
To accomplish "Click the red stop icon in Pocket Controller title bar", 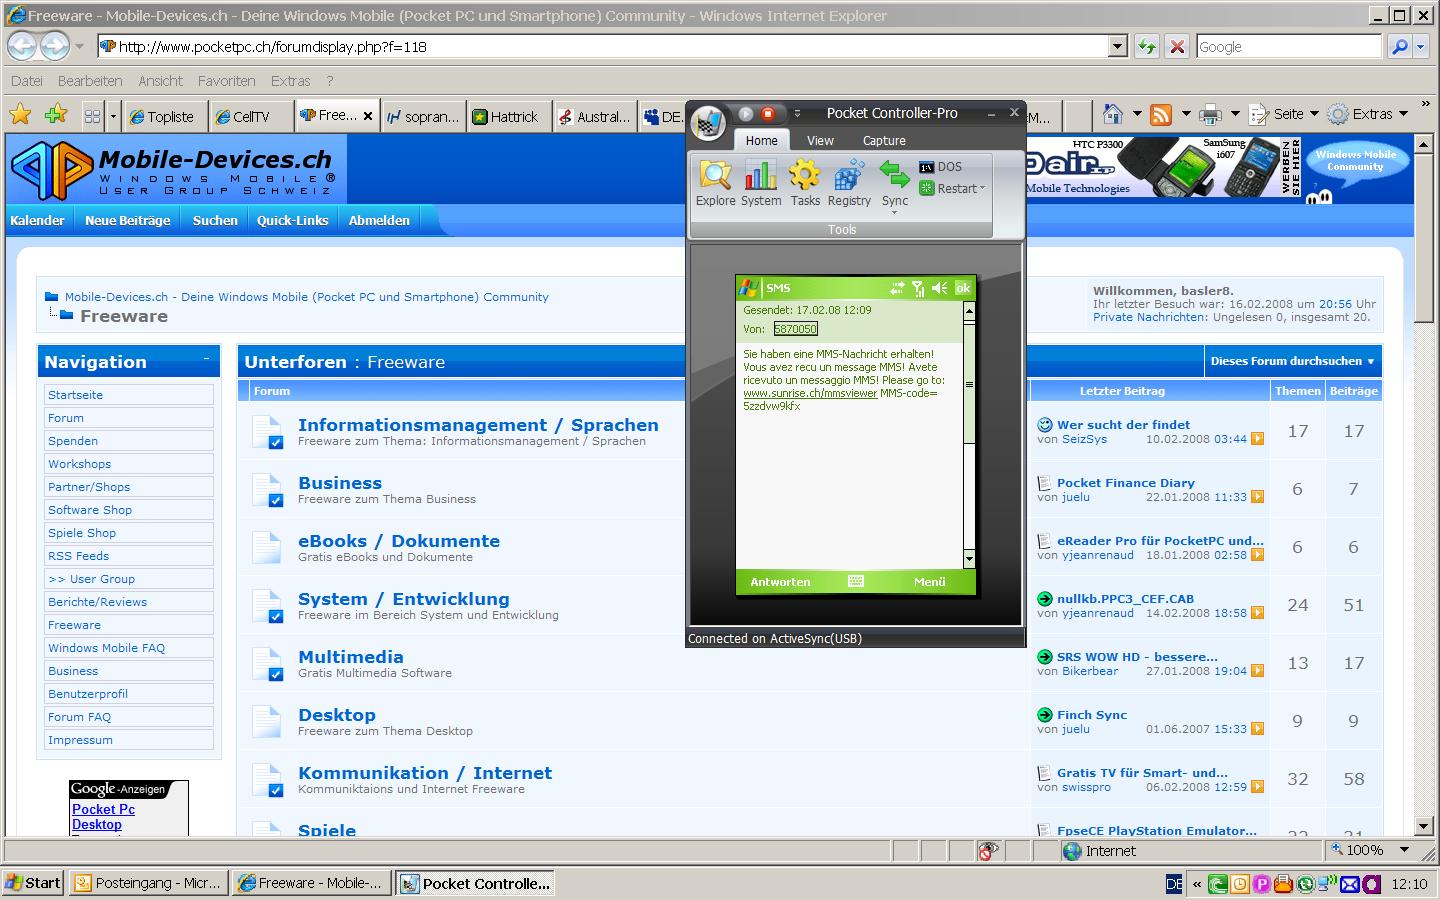I will point(768,113).
